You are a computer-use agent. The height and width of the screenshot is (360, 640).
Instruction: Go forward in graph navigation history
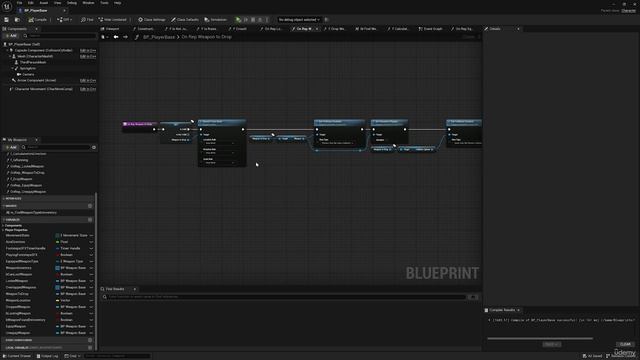point(125,37)
